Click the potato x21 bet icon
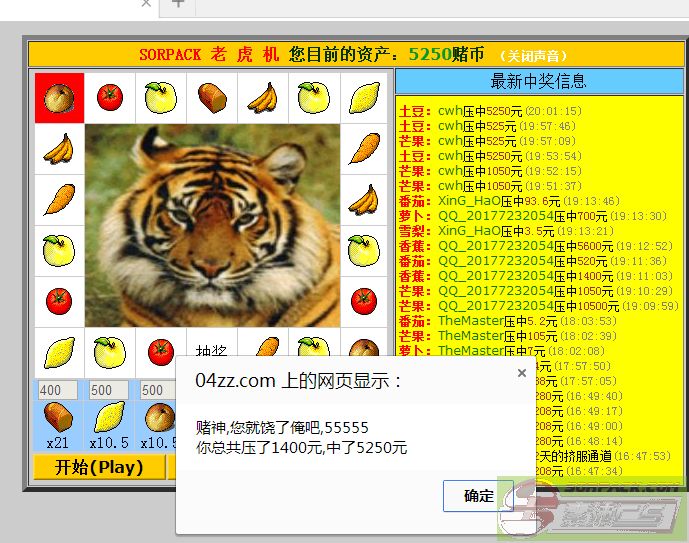Viewport: 689px width, 543px height. click(x=58, y=417)
